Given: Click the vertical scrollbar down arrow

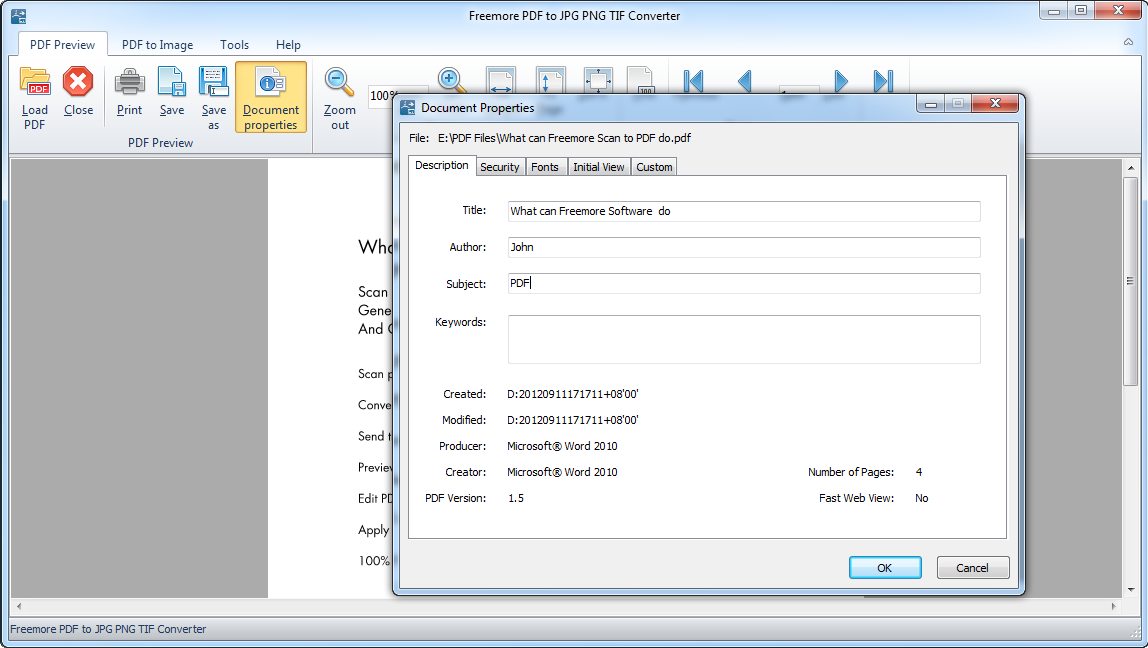Looking at the screenshot, I should [x=1130, y=589].
